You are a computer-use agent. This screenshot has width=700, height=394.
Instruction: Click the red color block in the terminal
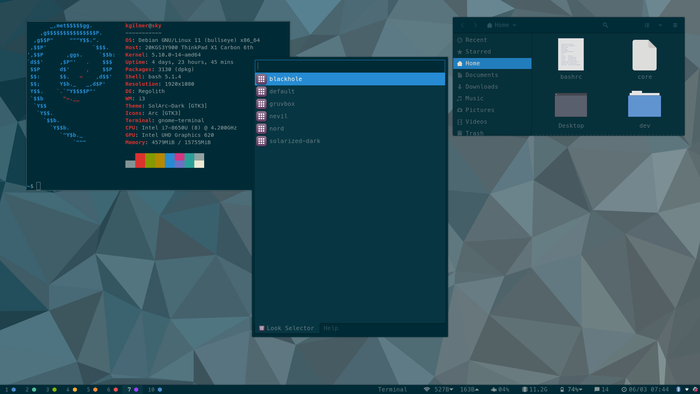[x=140, y=161]
